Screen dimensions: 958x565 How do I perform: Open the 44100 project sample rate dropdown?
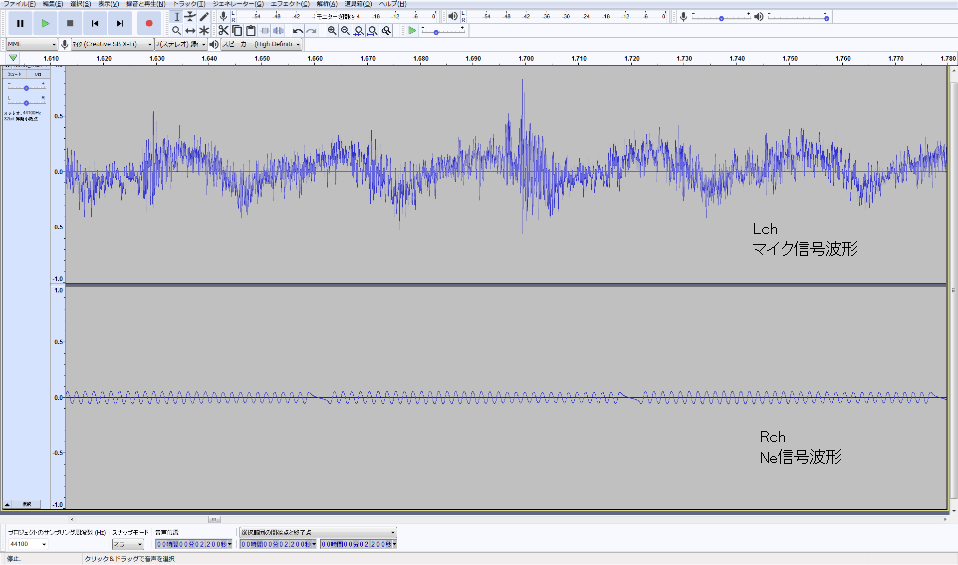(28, 544)
